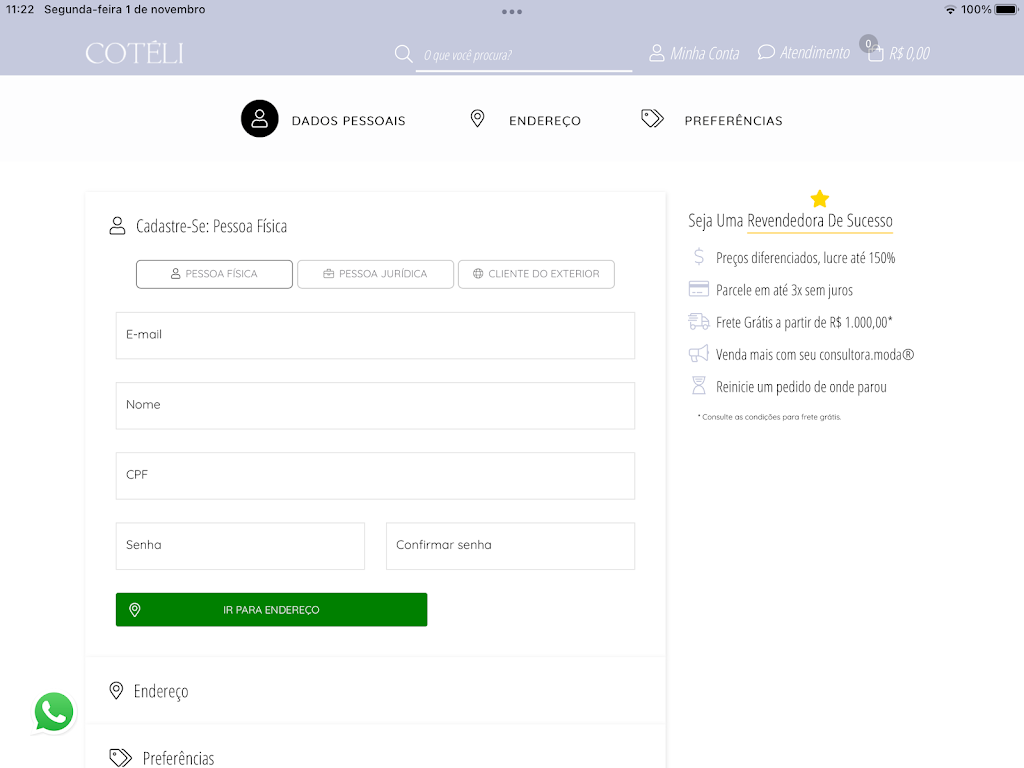This screenshot has height=768, width=1024.
Task: Click the Ir Para Endereço green button
Action: [272, 609]
